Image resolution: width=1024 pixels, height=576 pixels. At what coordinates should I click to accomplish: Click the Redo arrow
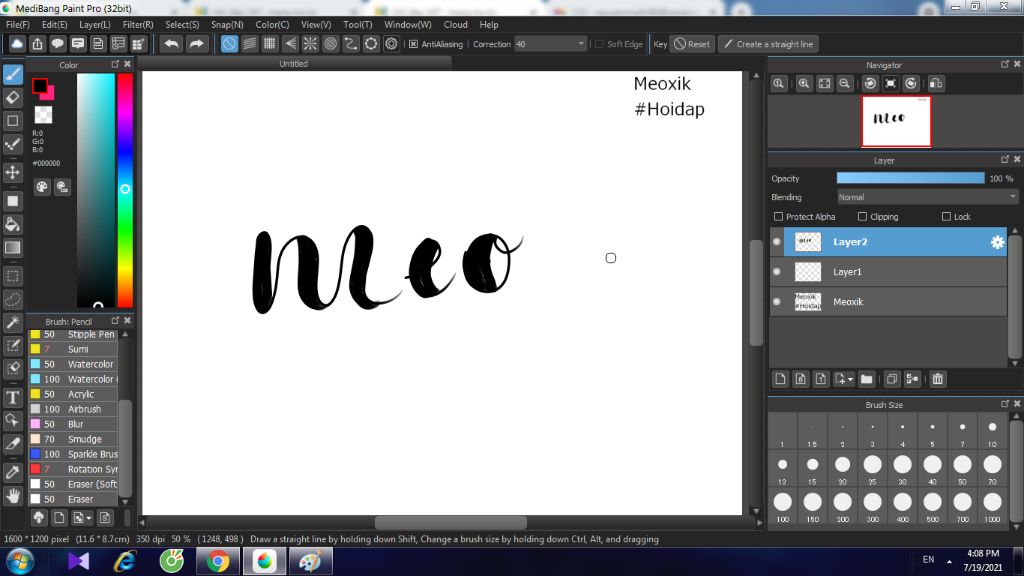(x=196, y=44)
